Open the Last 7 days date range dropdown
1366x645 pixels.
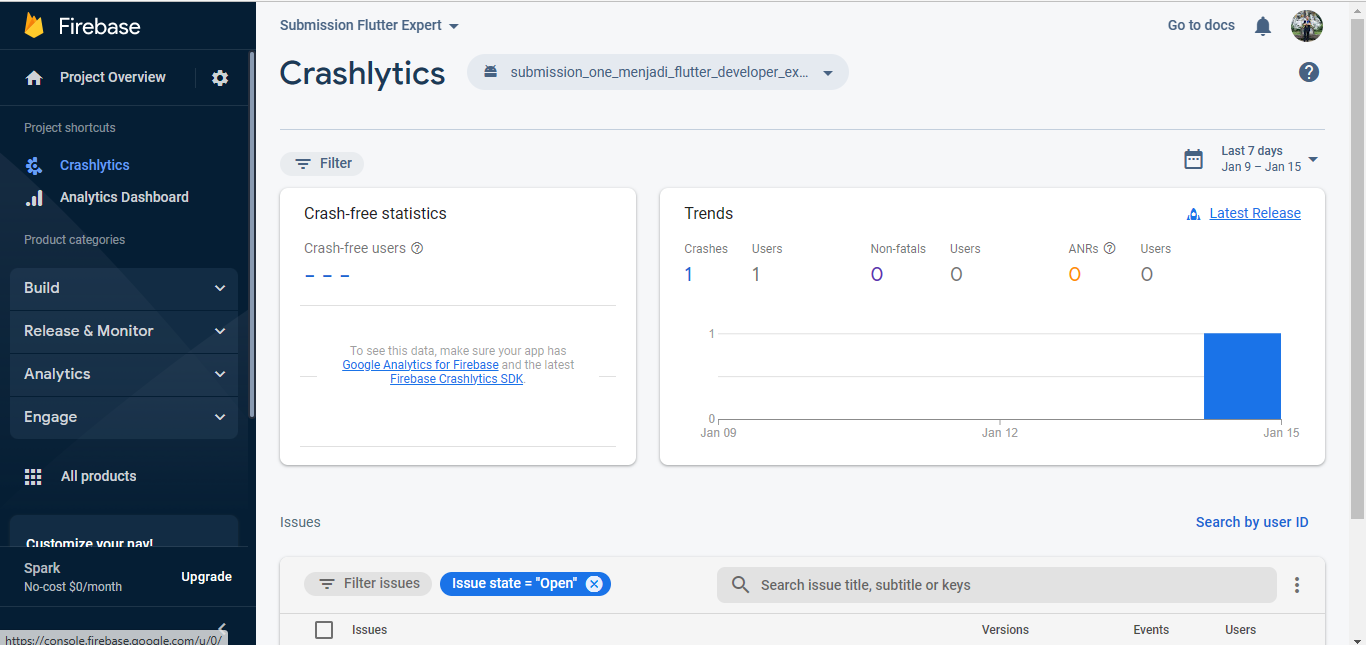click(x=1313, y=158)
